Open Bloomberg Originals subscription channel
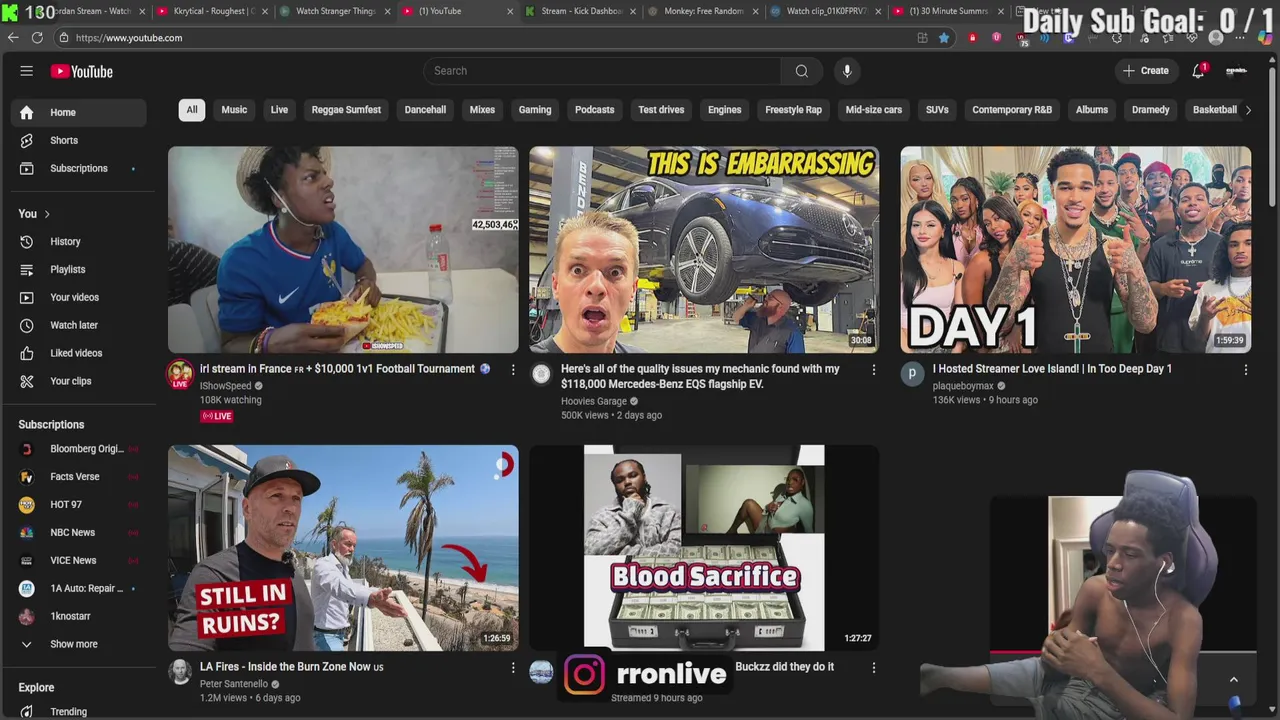 coord(79,449)
